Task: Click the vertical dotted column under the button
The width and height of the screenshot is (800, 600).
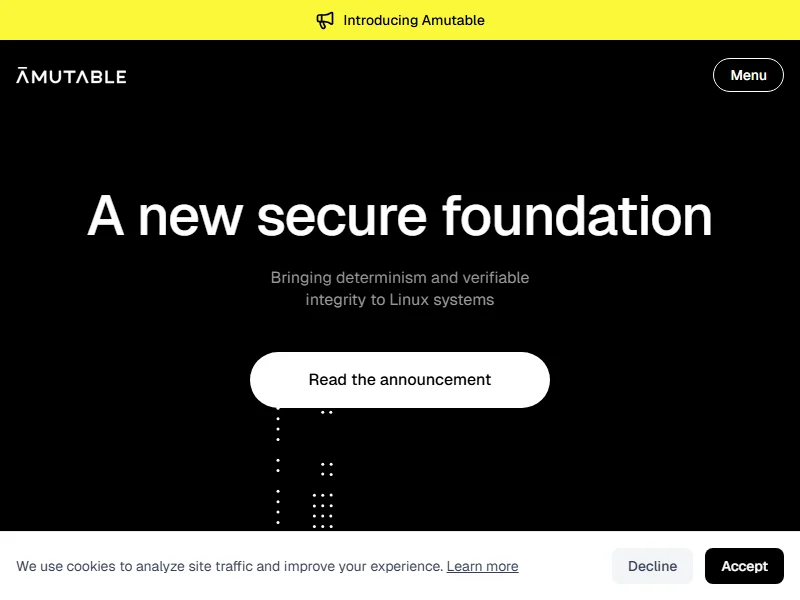Action: click(x=278, y=470)
